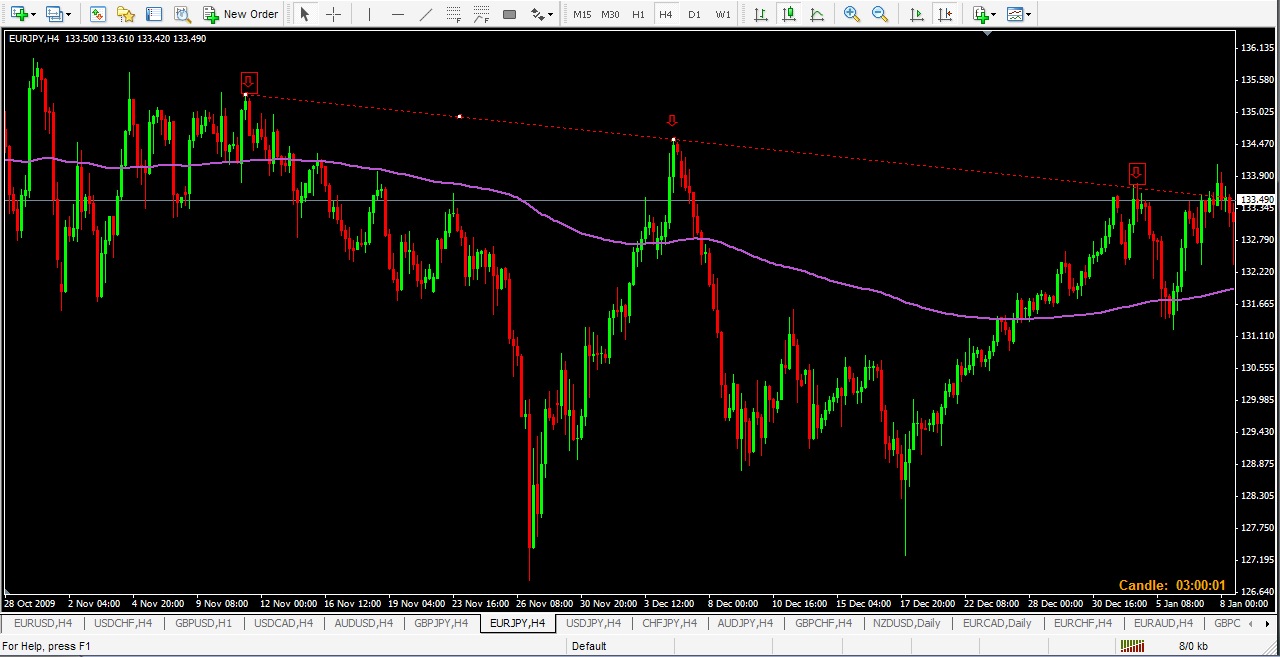Screen dimensions: 1280x657
Task: Set timeframe to D1
Action: tap(694, 14)
